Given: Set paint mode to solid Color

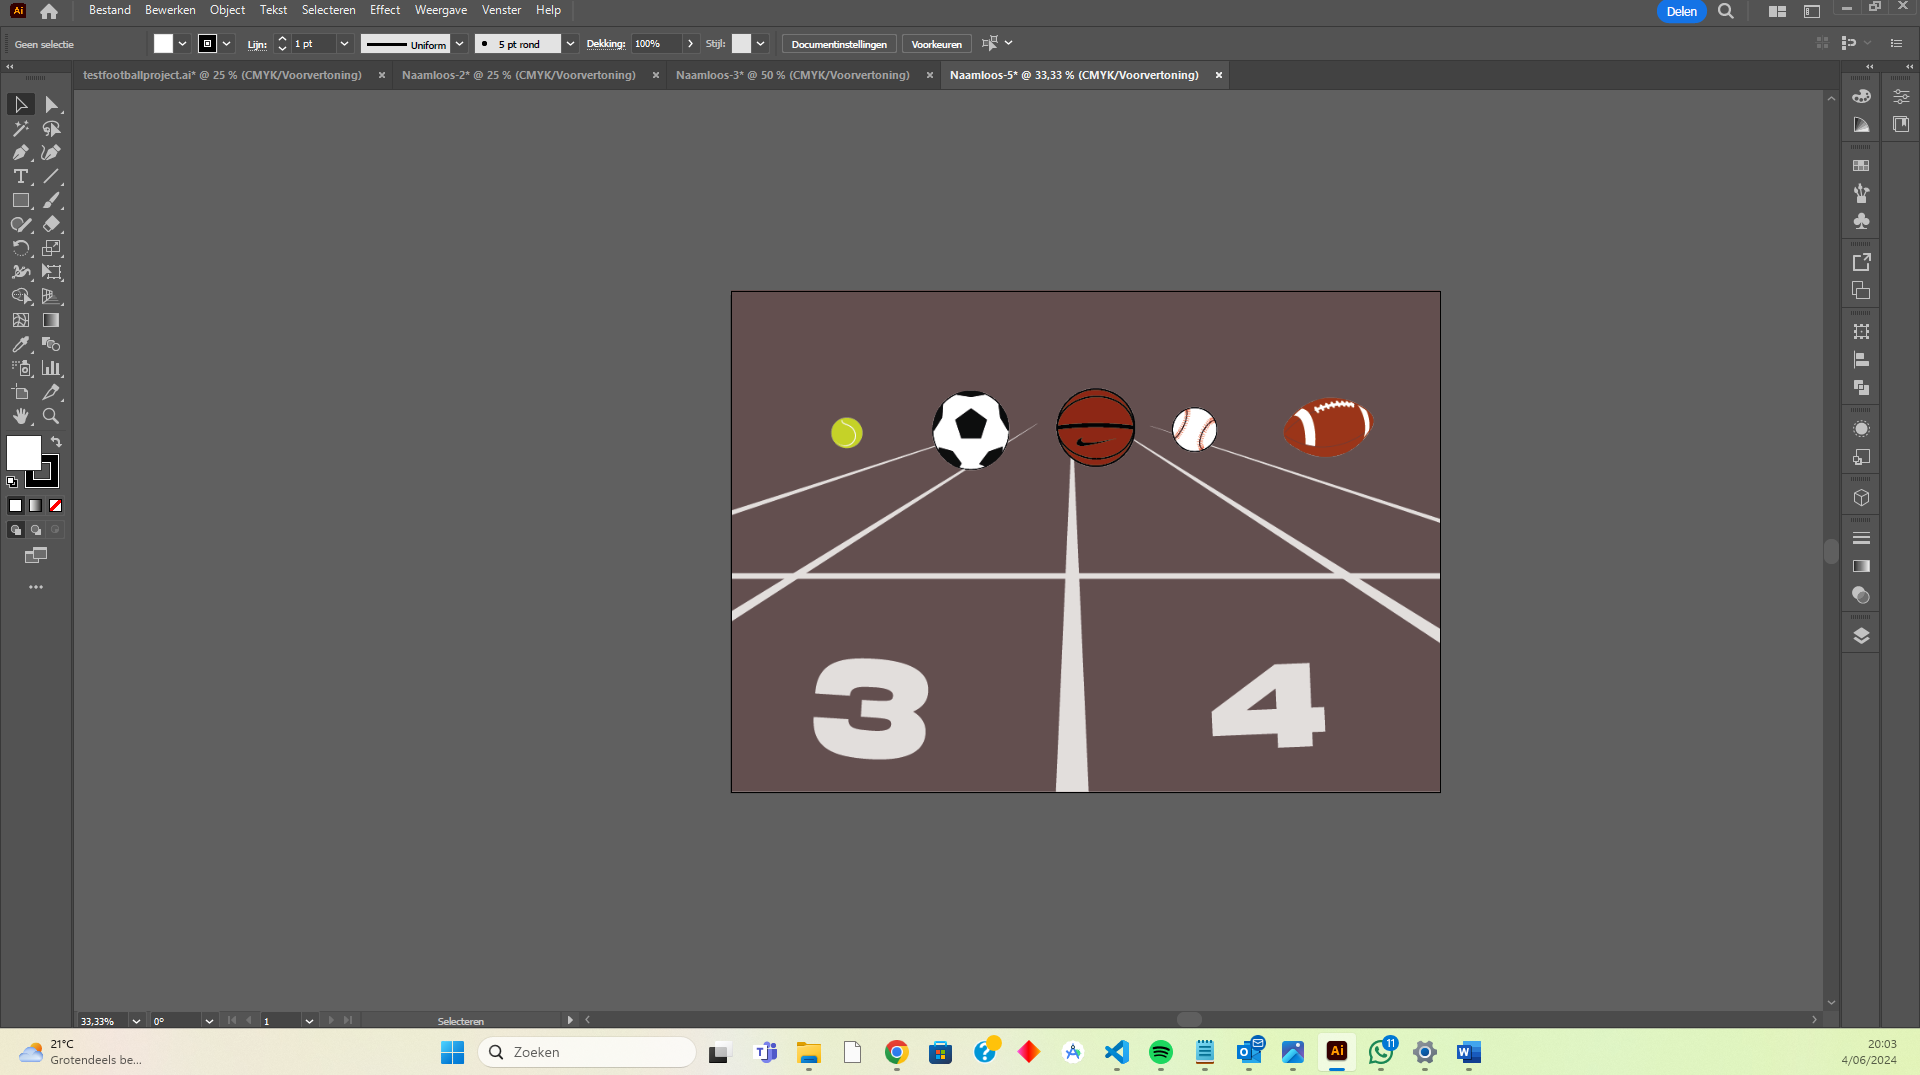Looking at the screenshot, I should [x=16, y=506].
